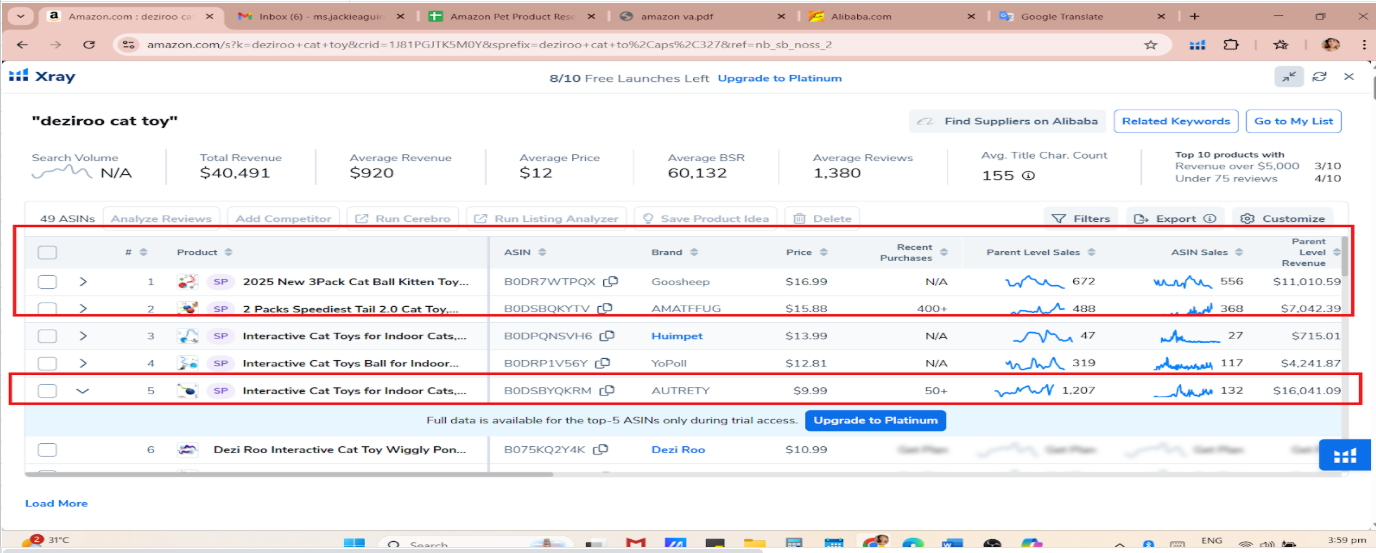Image resolution: width=1376 pixels, height=553 pixels.
Task: Click Load More link
Action: pos(56,503)
